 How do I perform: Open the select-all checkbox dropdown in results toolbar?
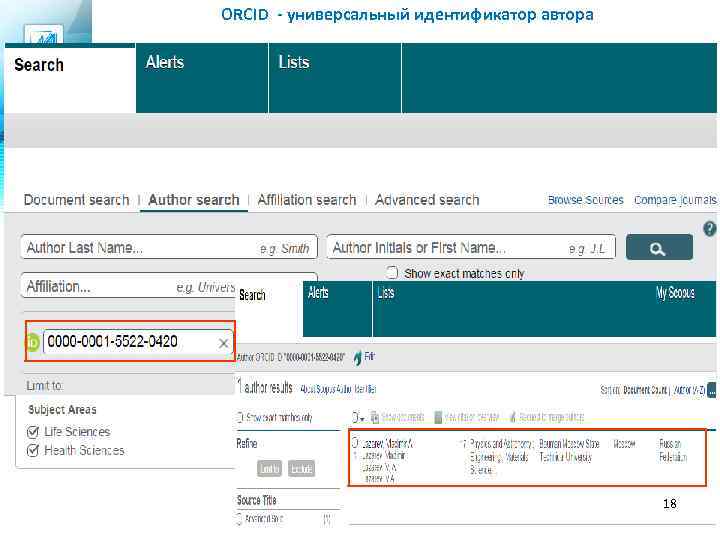coord(359,417)
